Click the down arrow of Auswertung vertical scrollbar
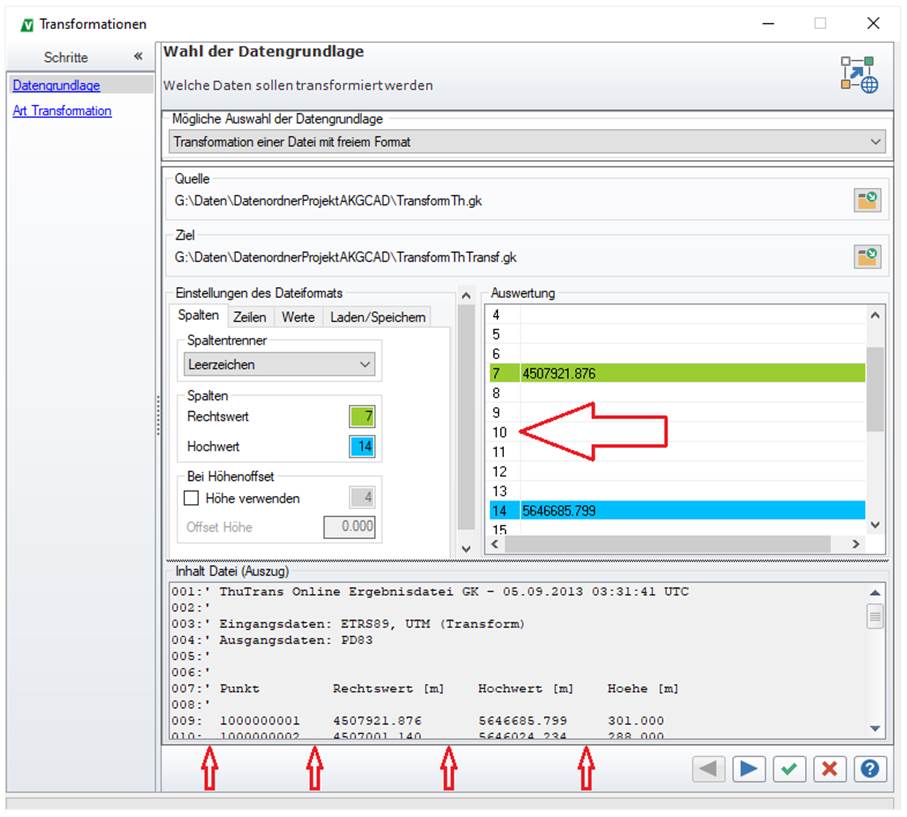This screenshot has height=817, width=907. 875,525
